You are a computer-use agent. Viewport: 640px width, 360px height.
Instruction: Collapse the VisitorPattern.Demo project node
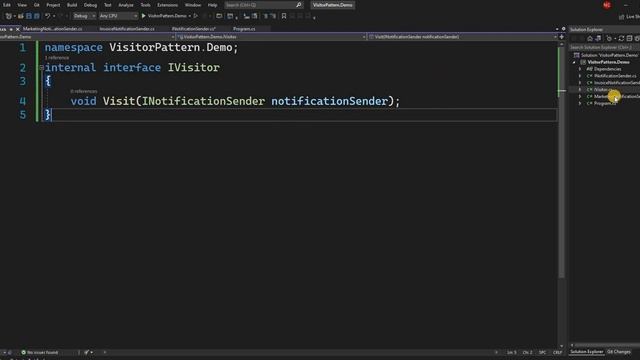pos(574,62)
